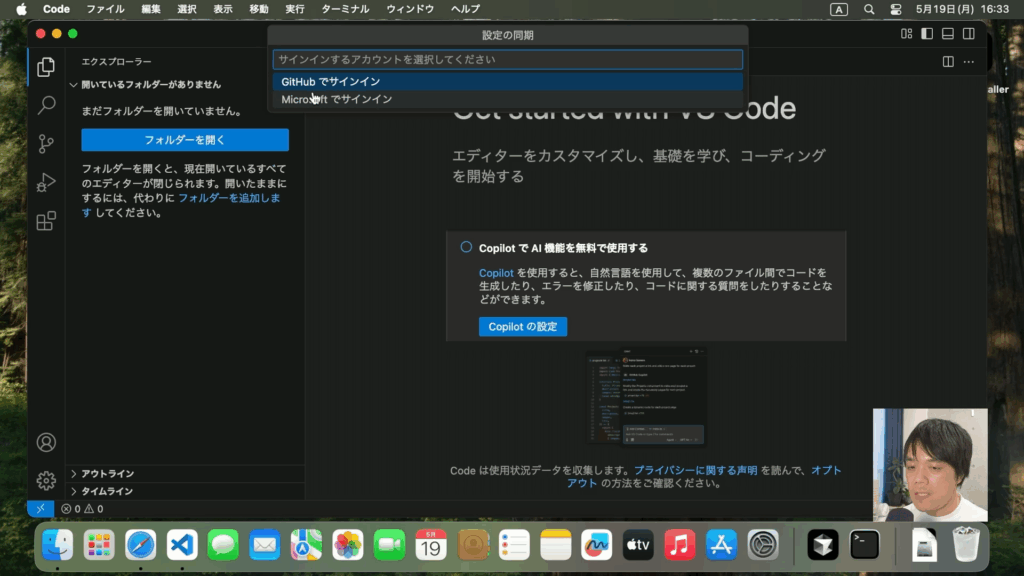Toggle the primary sidebar layout button

[x=927, y=34]
